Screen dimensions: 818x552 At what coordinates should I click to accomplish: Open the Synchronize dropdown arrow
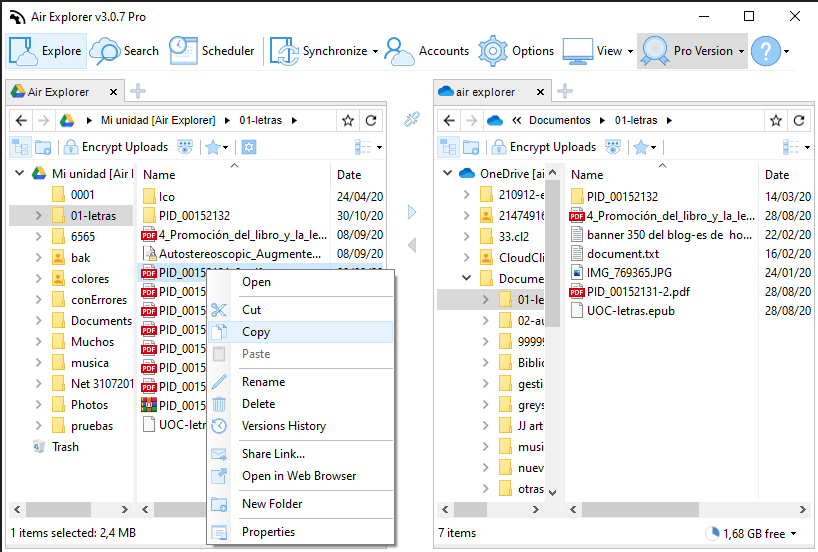[x=375, y=52]
